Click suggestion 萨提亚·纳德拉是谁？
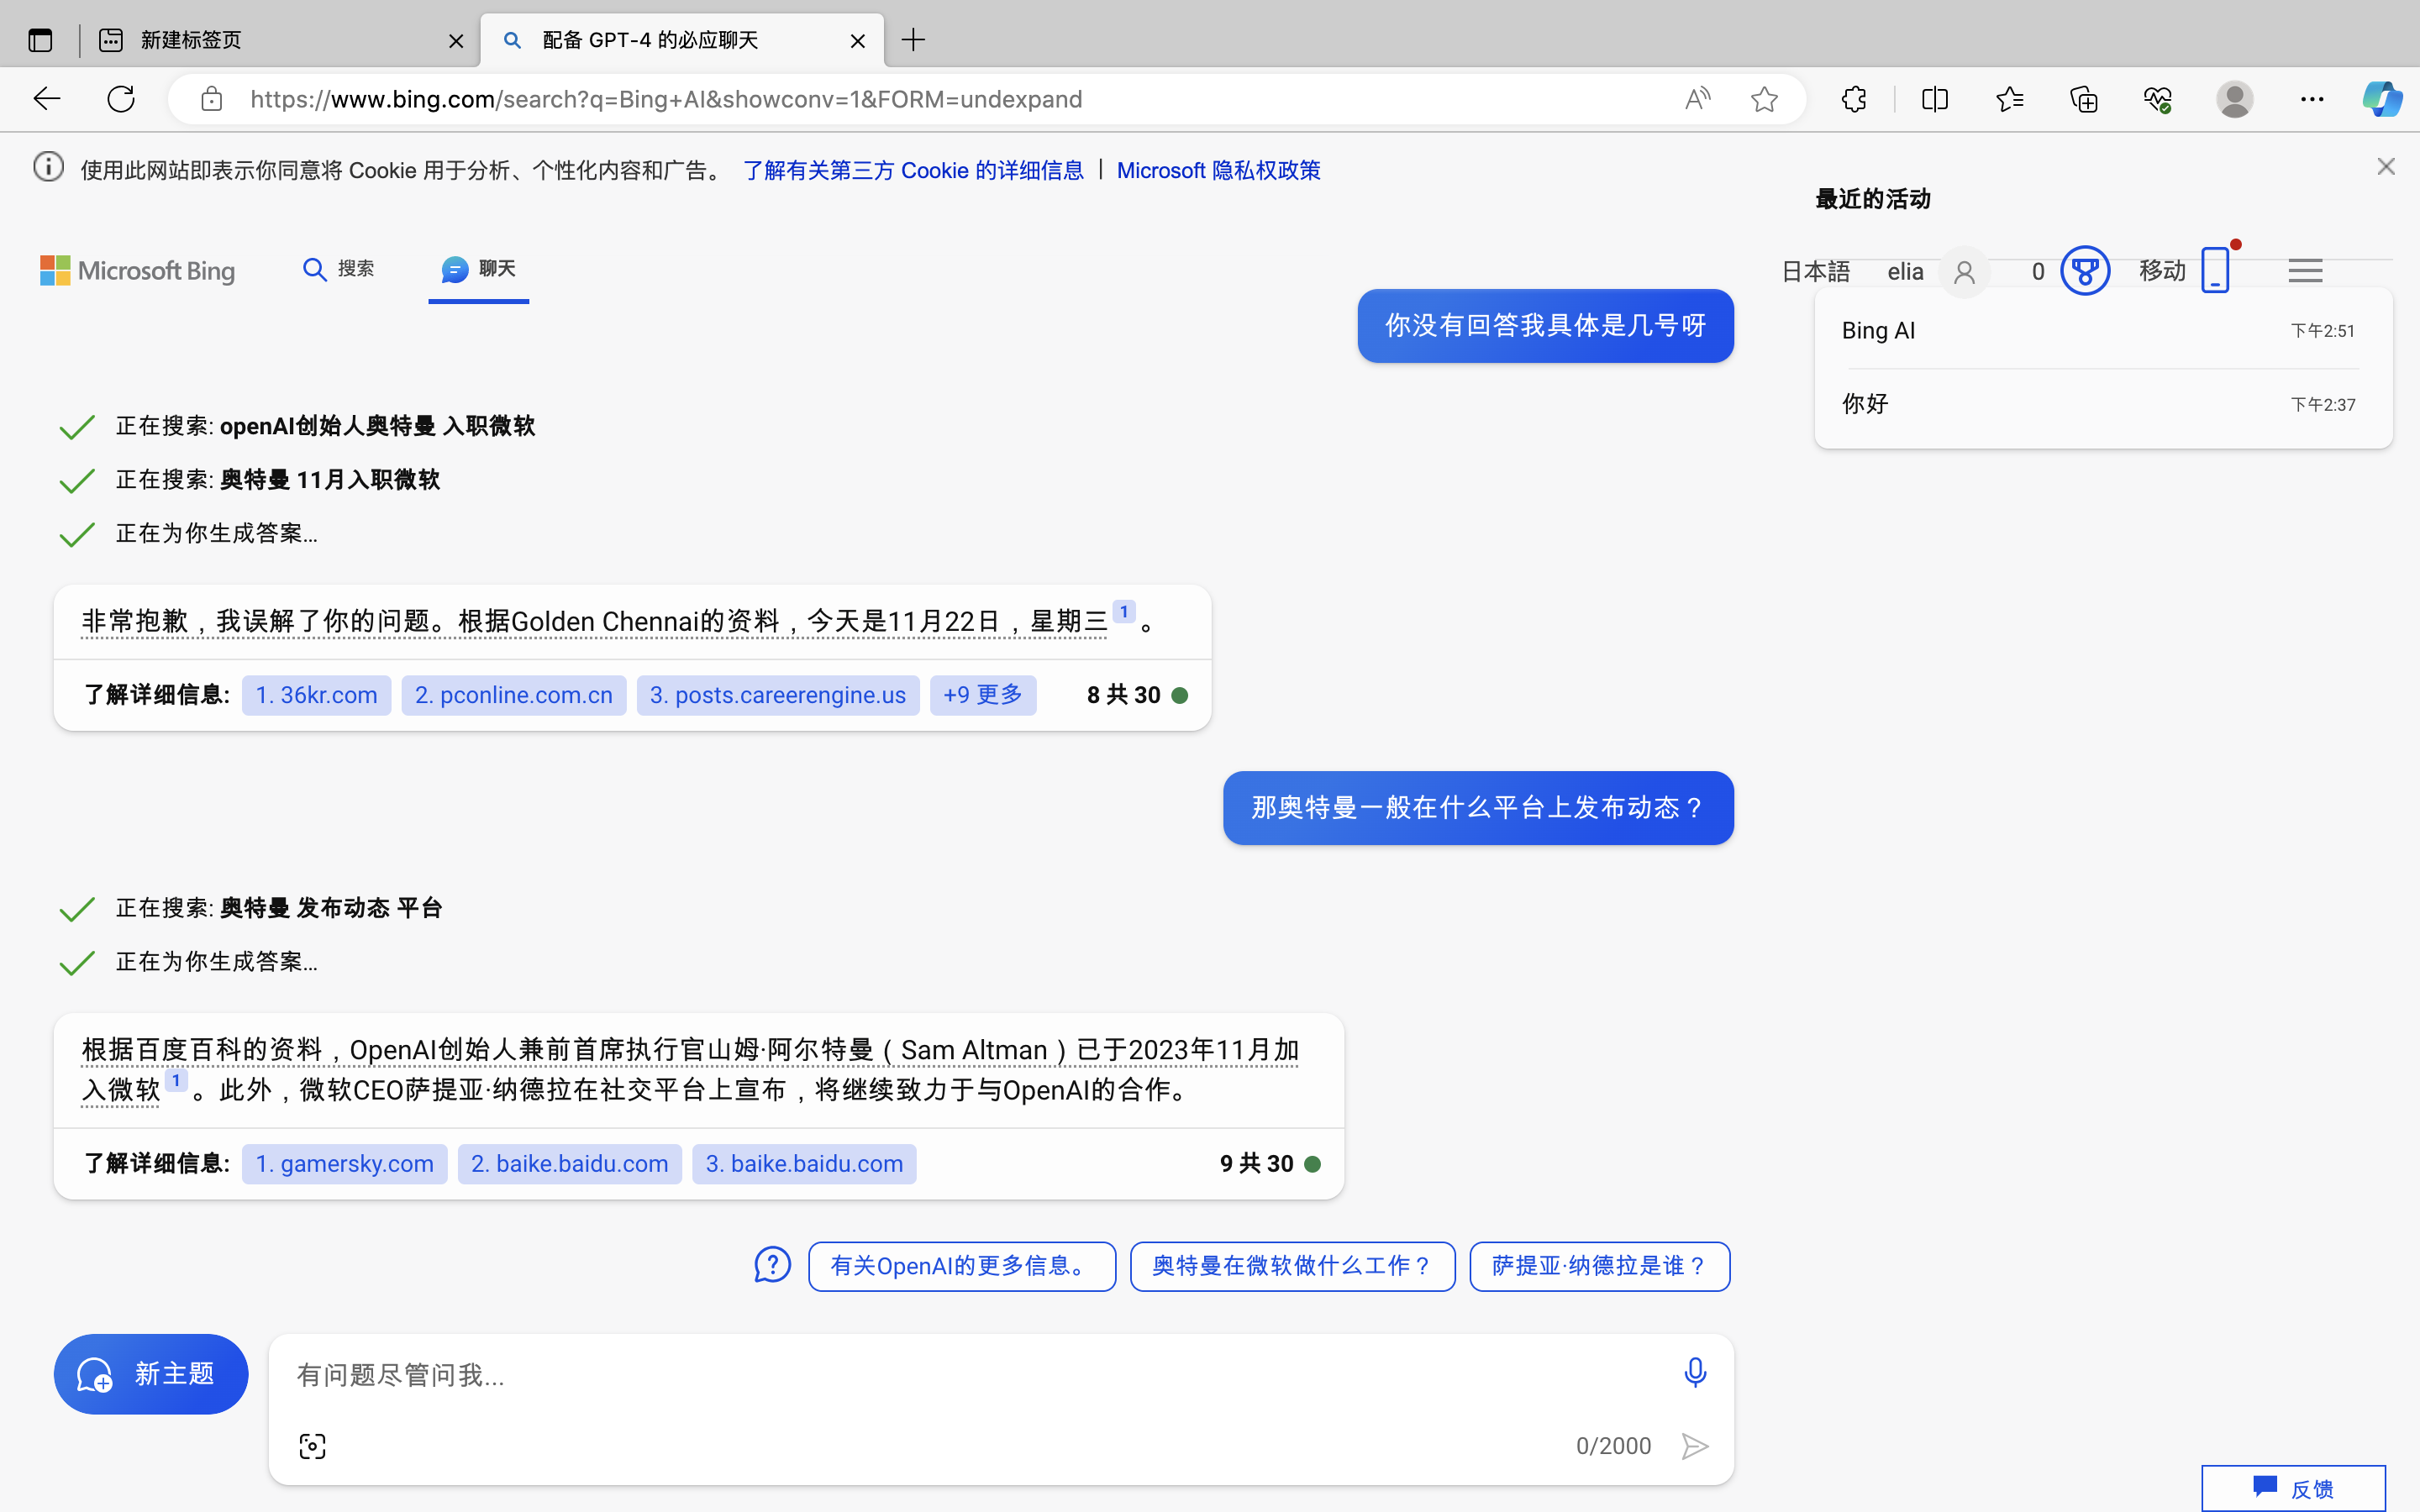The image size is (2420, 1512). [1599, 1266]
